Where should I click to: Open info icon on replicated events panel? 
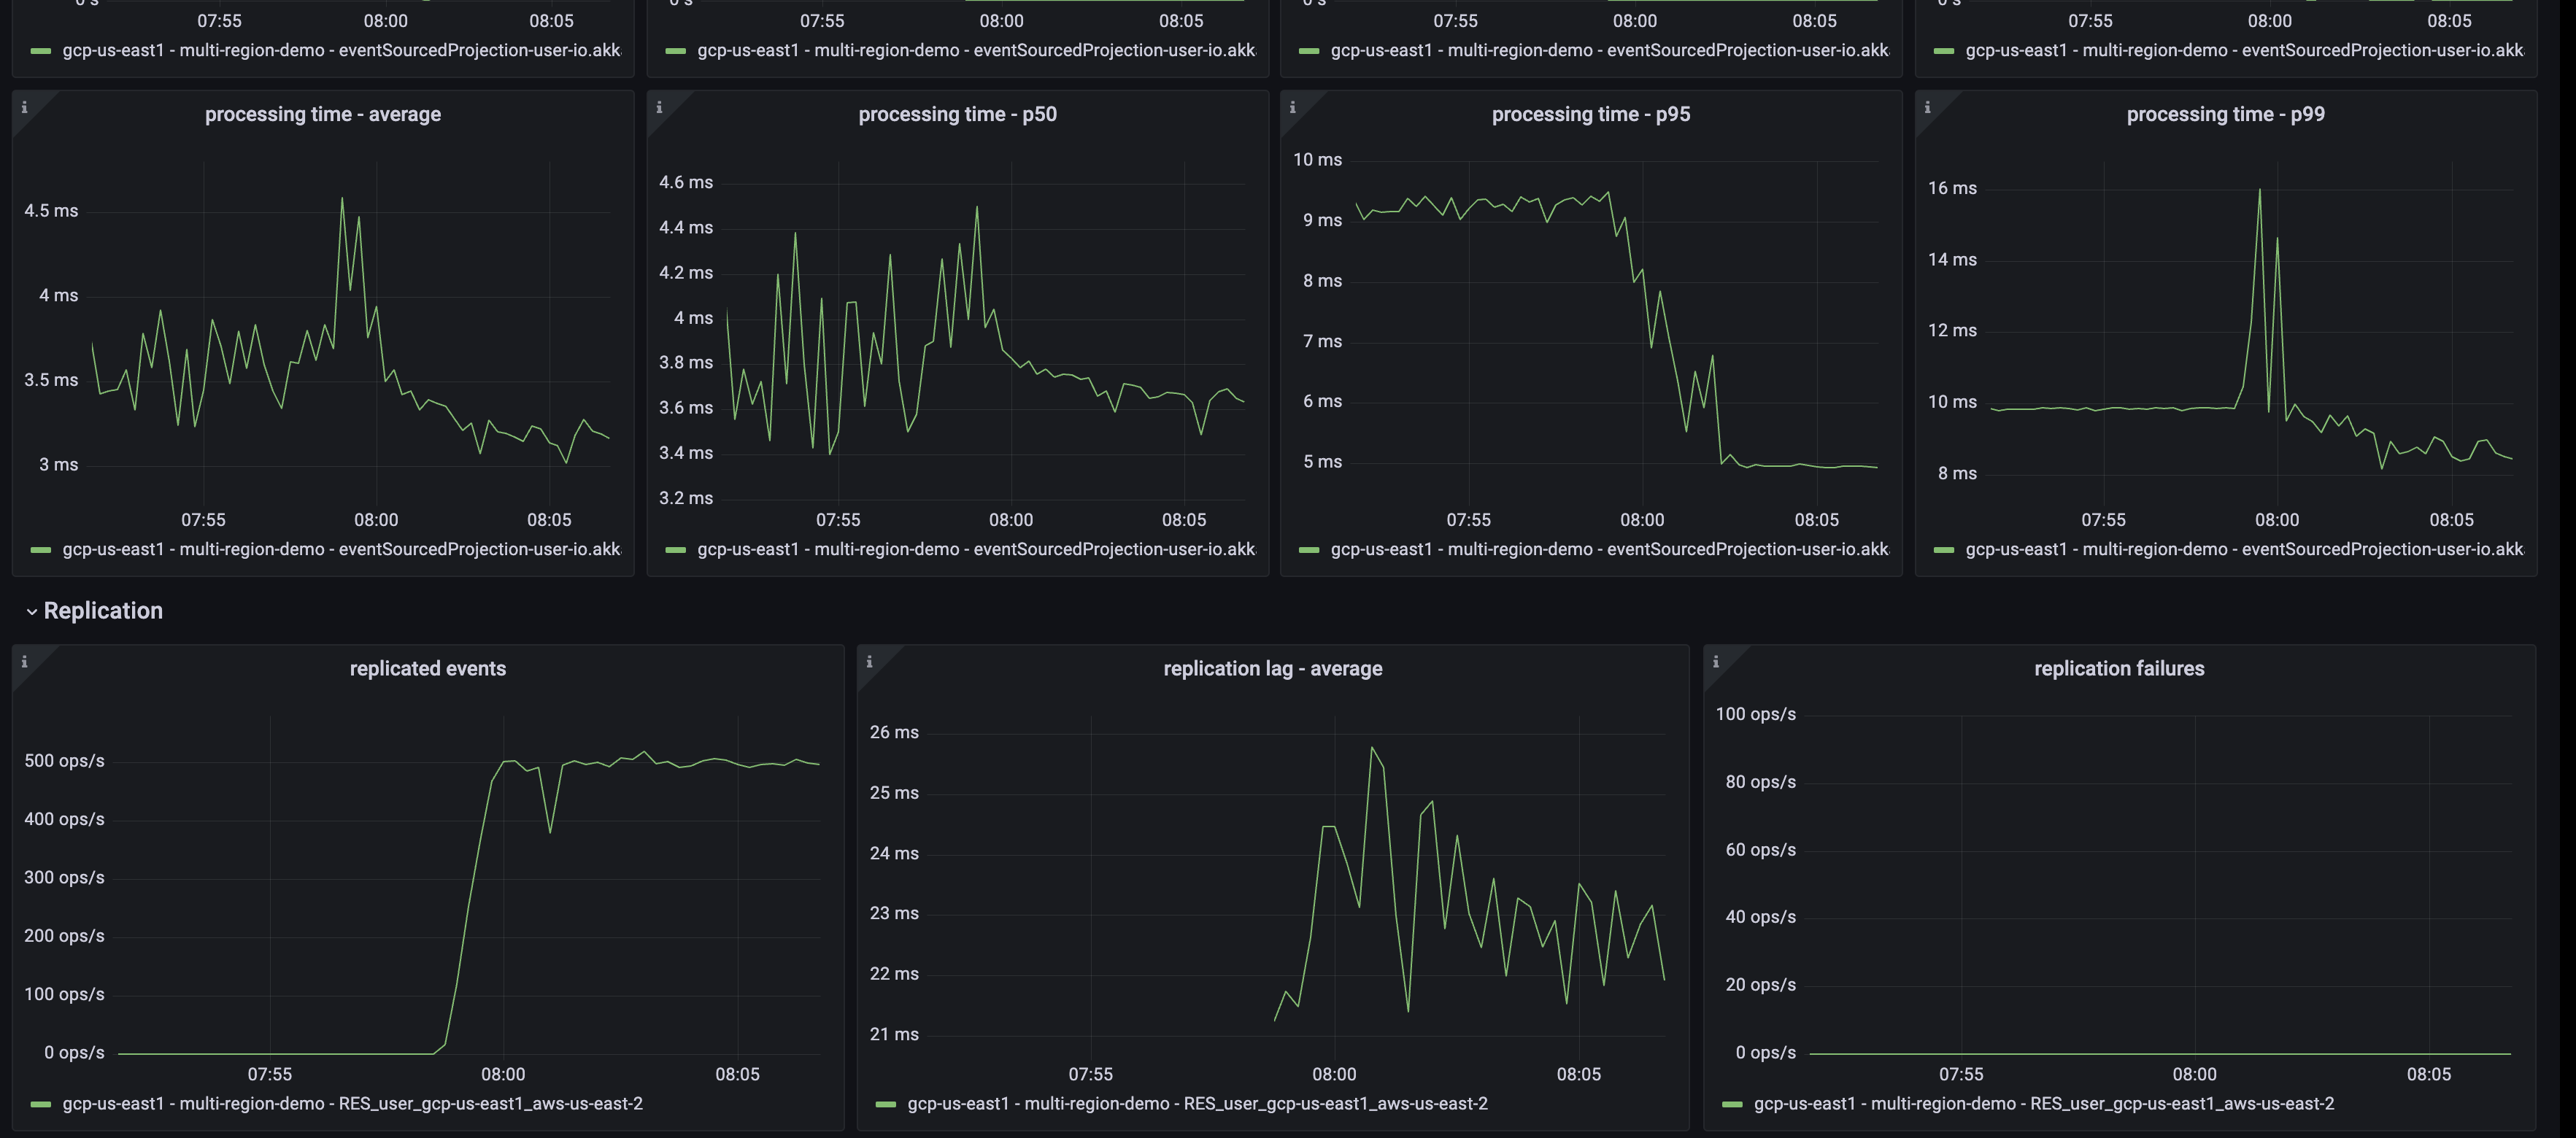[x=24, y=661]
